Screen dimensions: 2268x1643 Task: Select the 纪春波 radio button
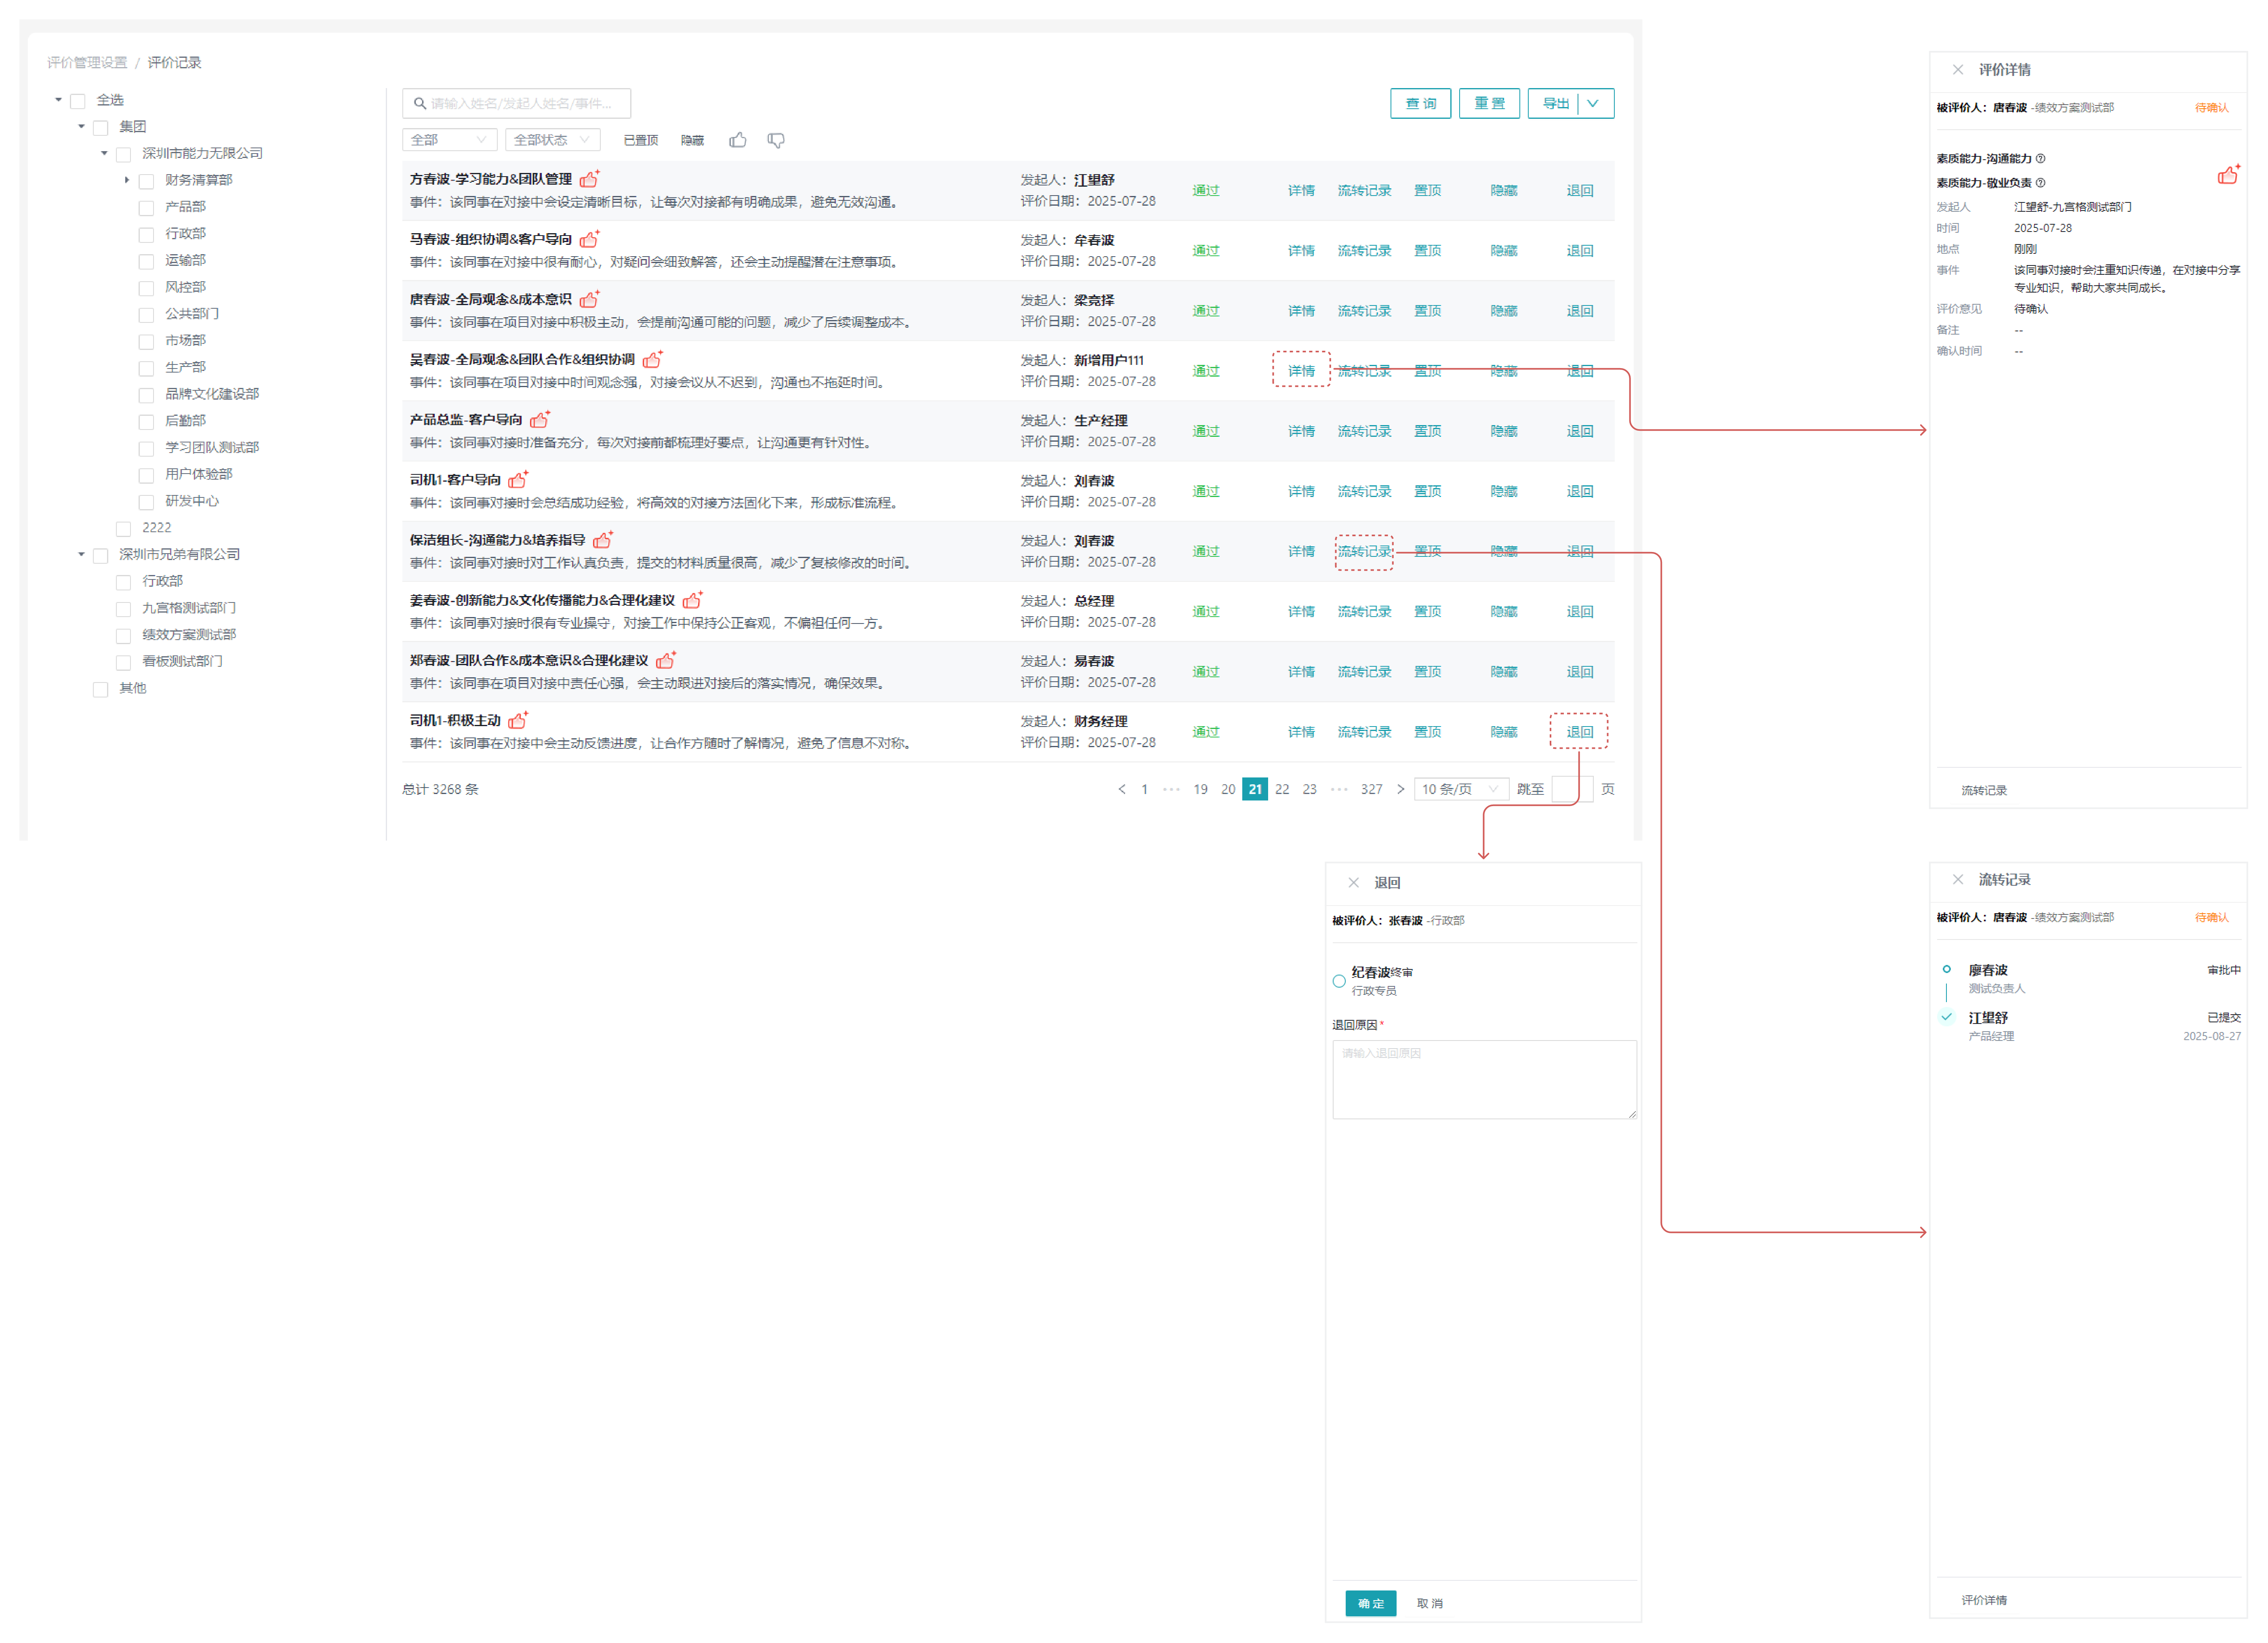tap(1338, 981)
